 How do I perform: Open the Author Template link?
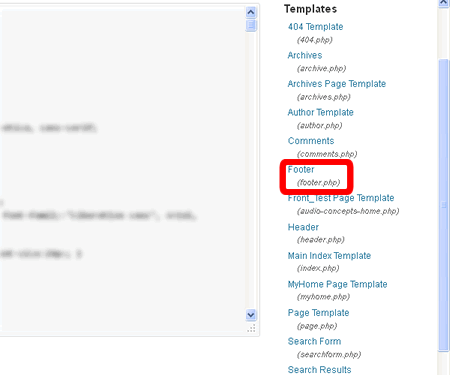coord(320,112)
